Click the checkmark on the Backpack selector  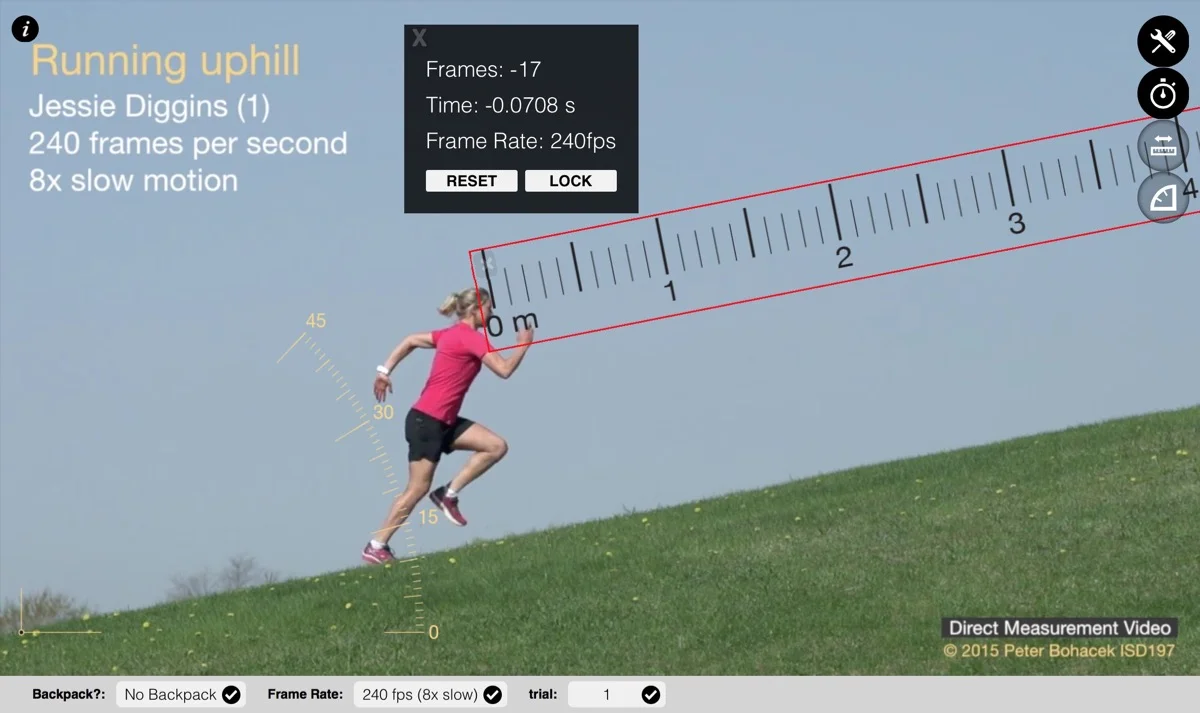(231, 694)
